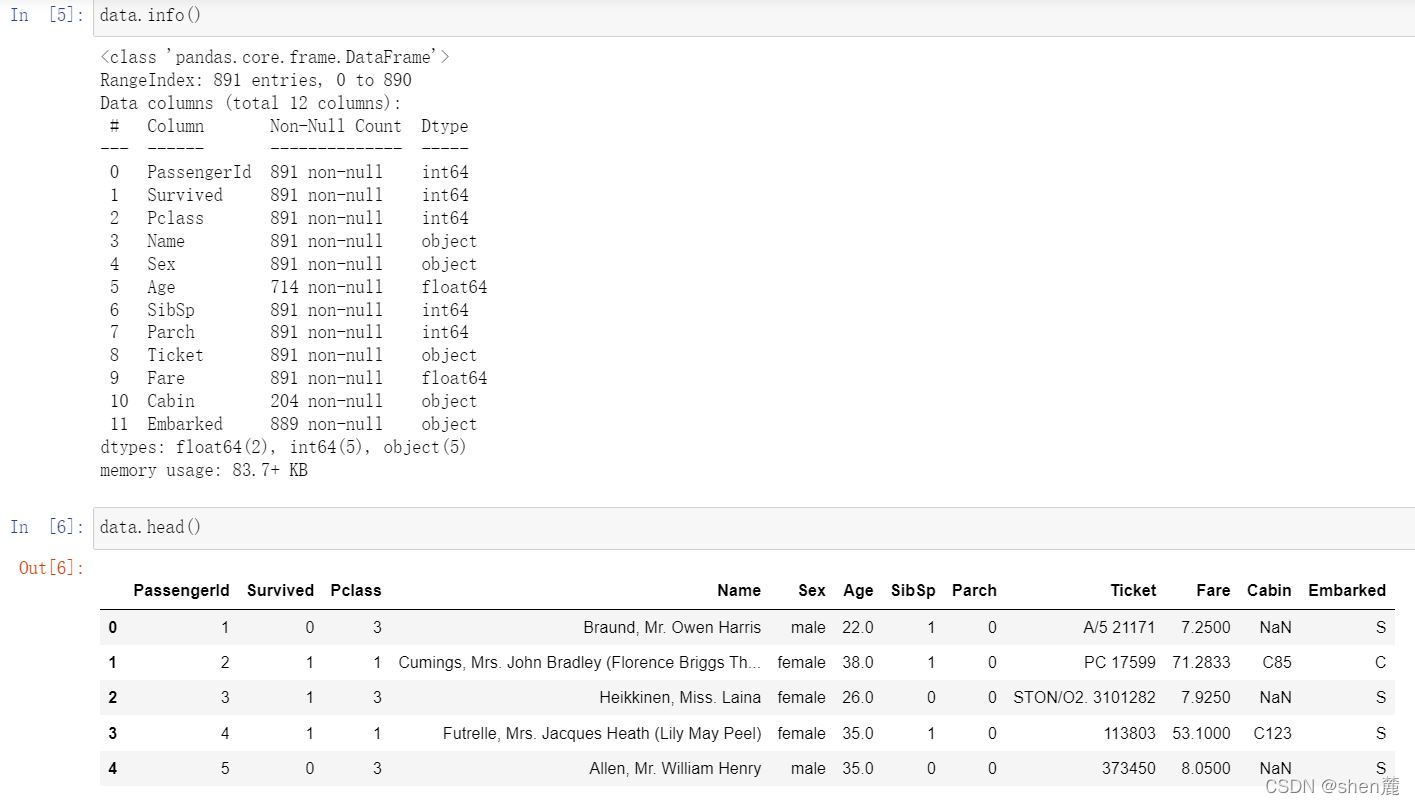Click ticket cell '113803'

click(1130, 733)
